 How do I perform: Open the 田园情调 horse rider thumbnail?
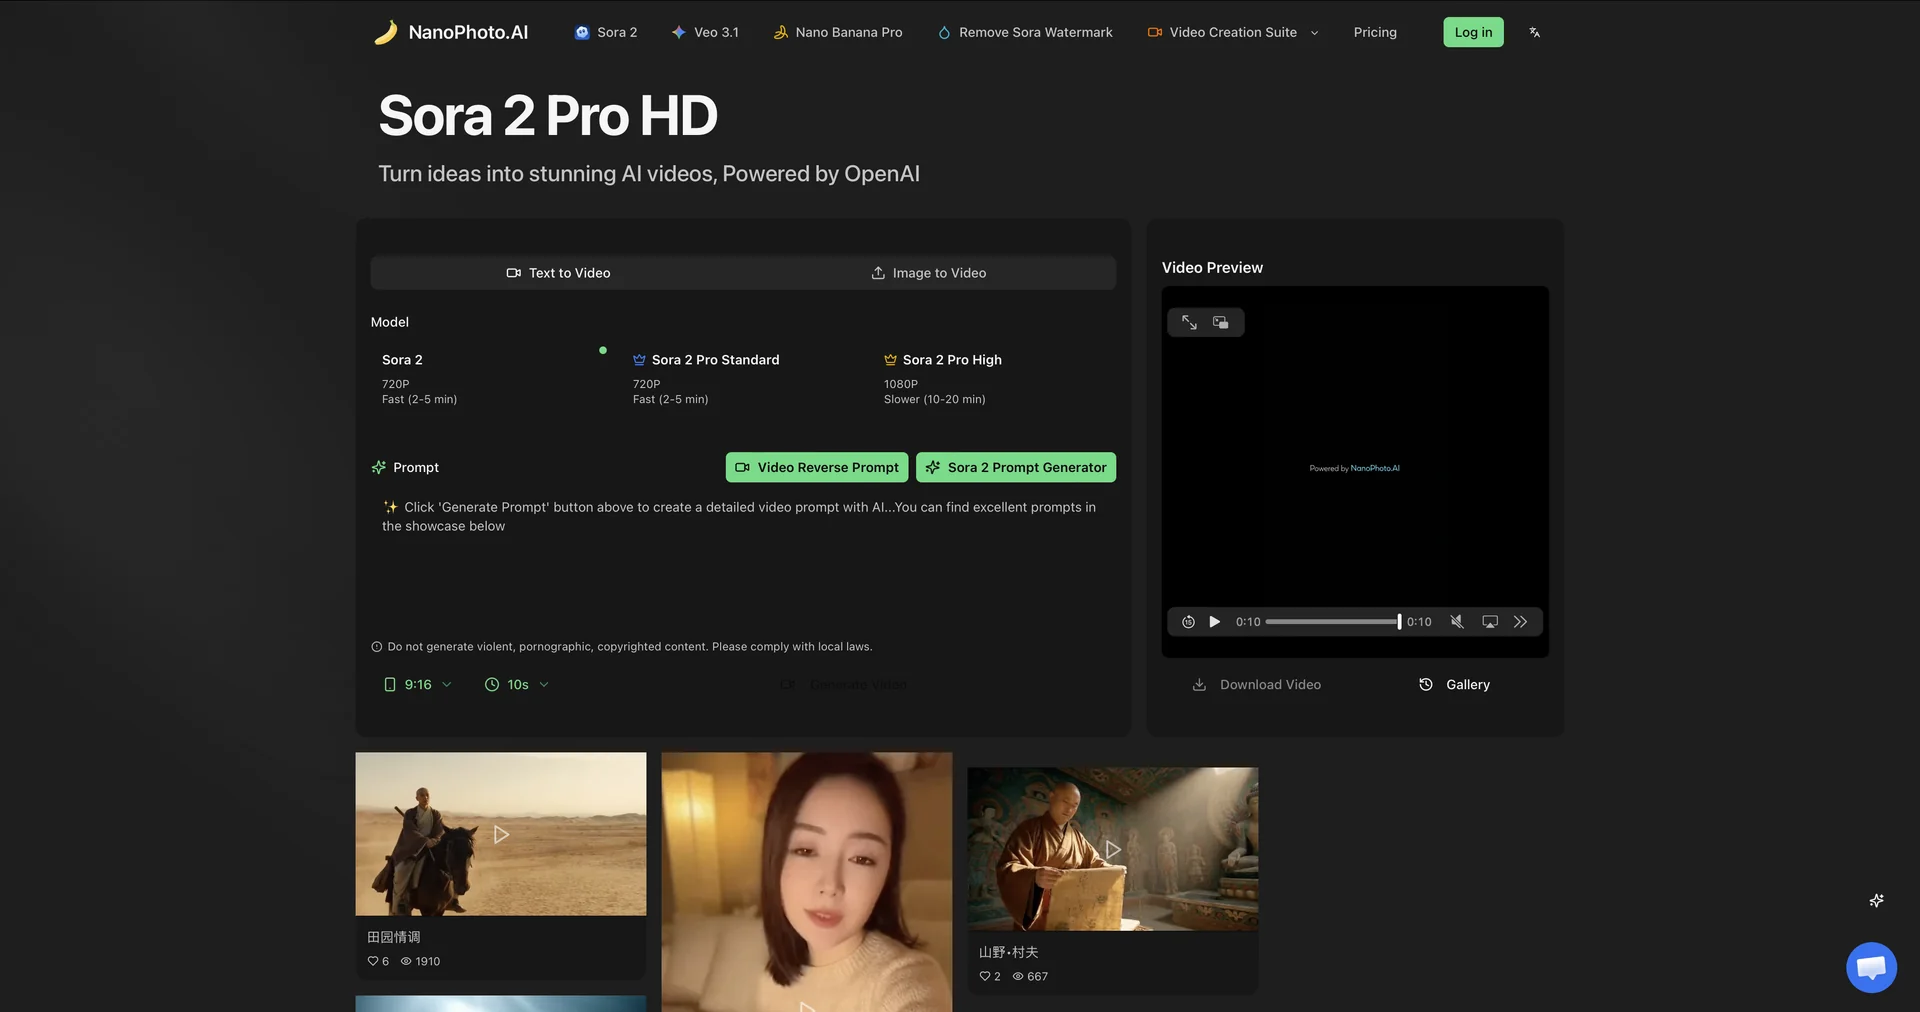click(501, 834)
